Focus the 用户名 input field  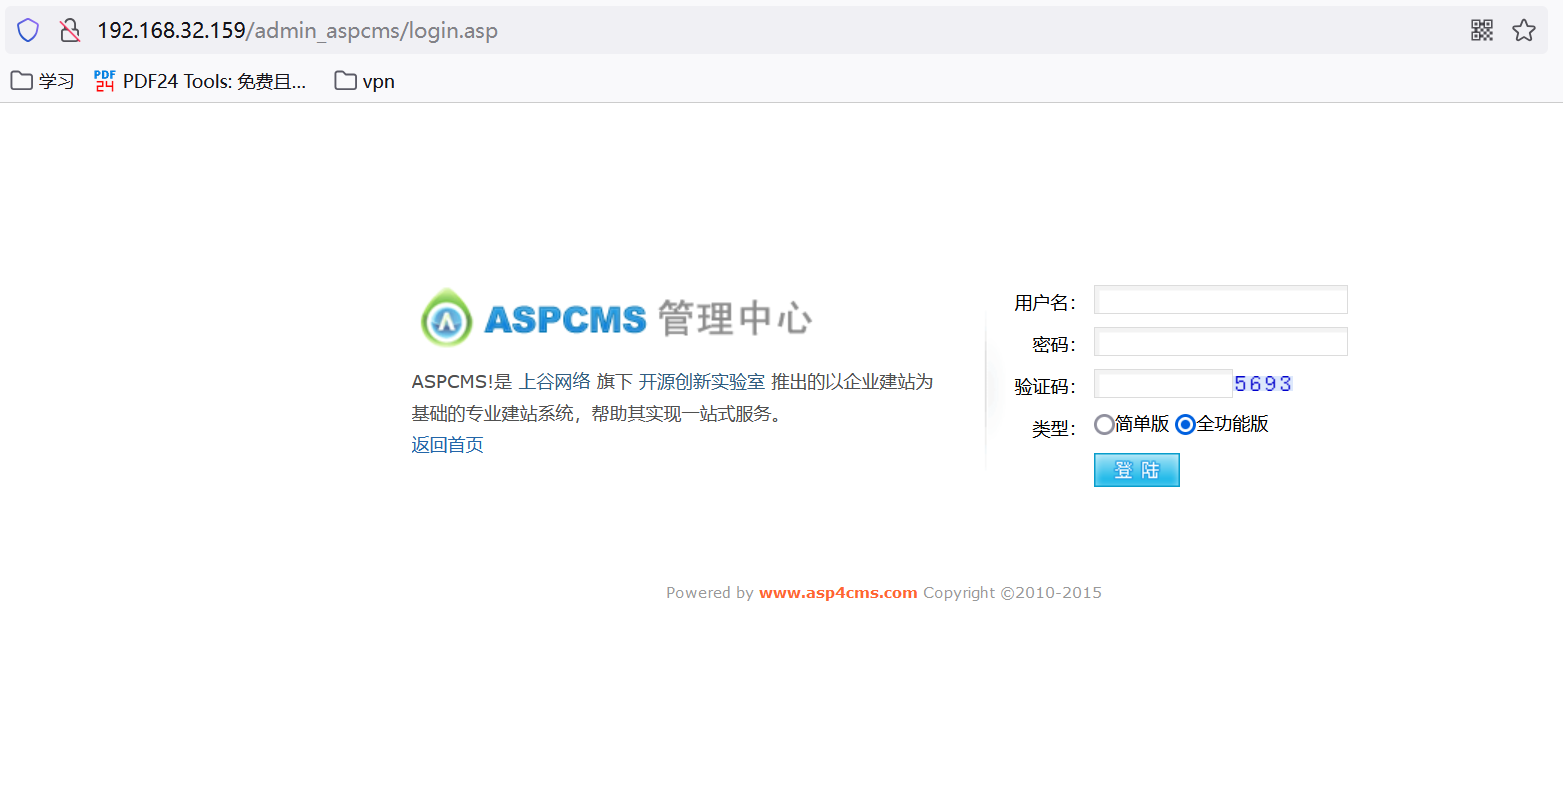[x=1221, y=300]
